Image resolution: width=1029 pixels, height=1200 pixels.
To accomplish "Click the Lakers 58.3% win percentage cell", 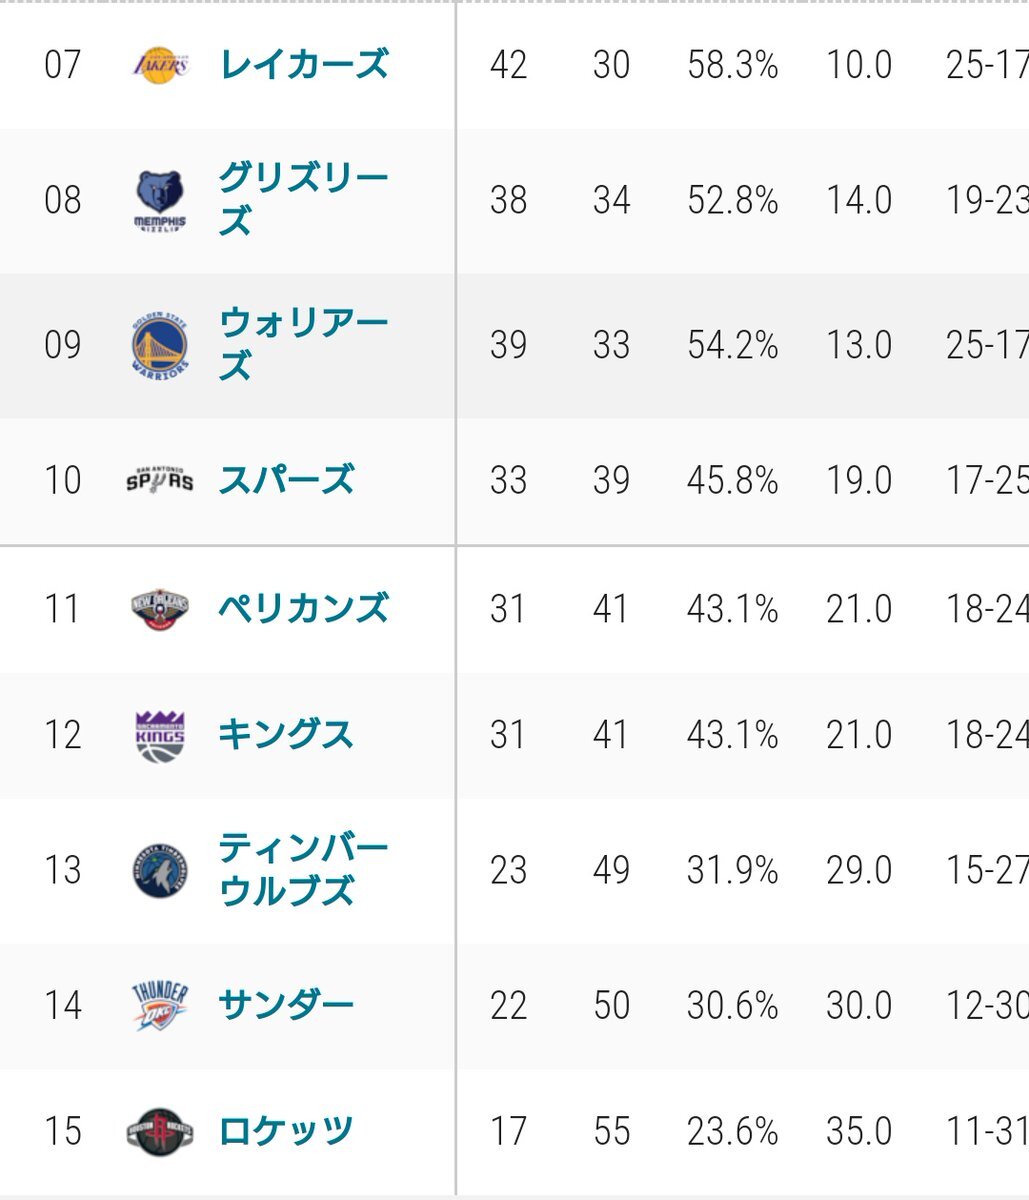I will tap(732, 65).
